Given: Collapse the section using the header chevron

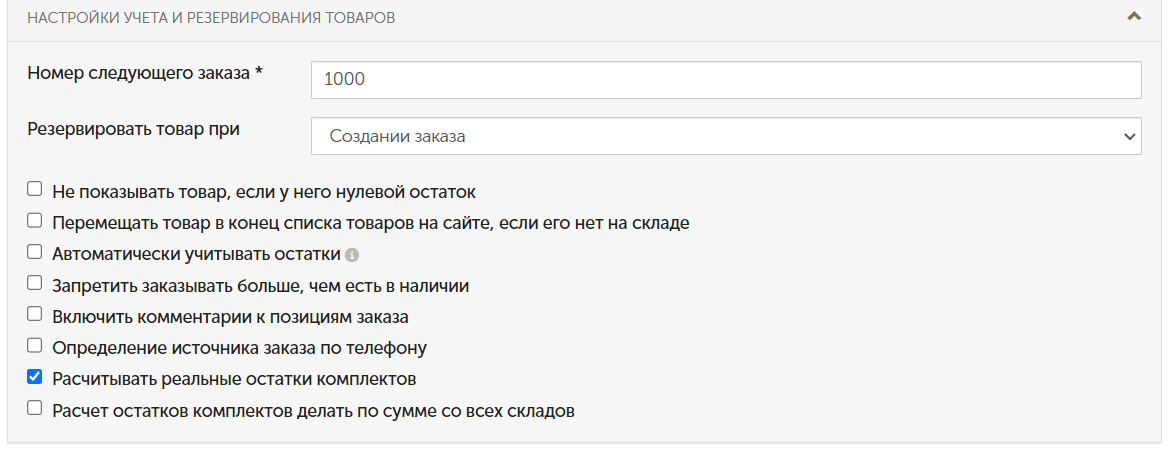Looking at the screenshot, I should (x=1134, y=16).
